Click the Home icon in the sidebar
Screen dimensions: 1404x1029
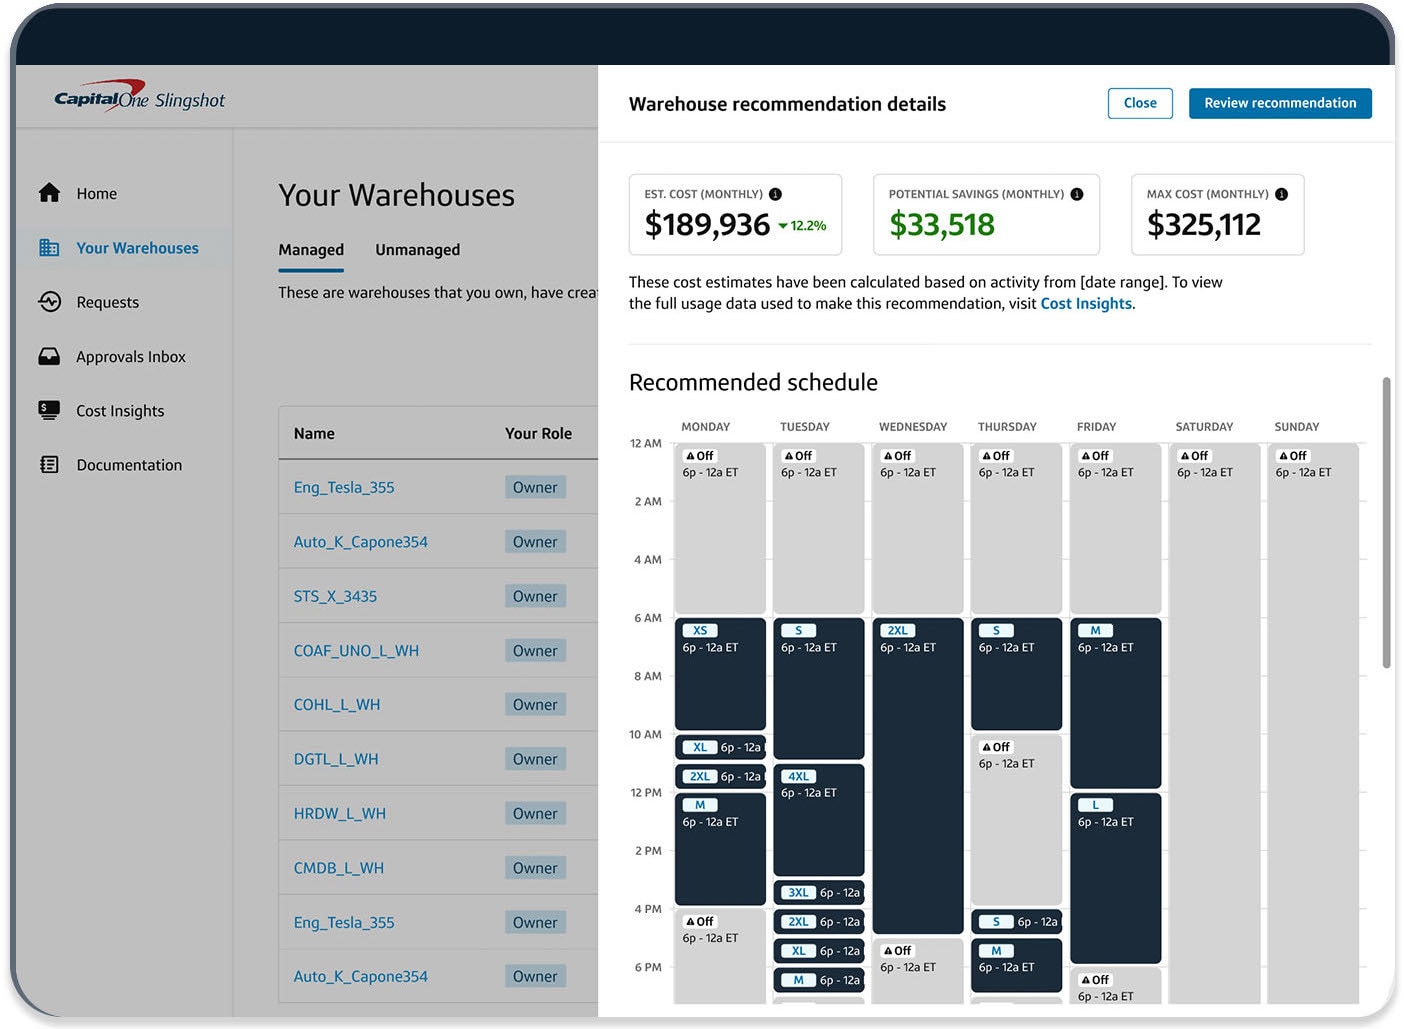click(x=50, y=193)
